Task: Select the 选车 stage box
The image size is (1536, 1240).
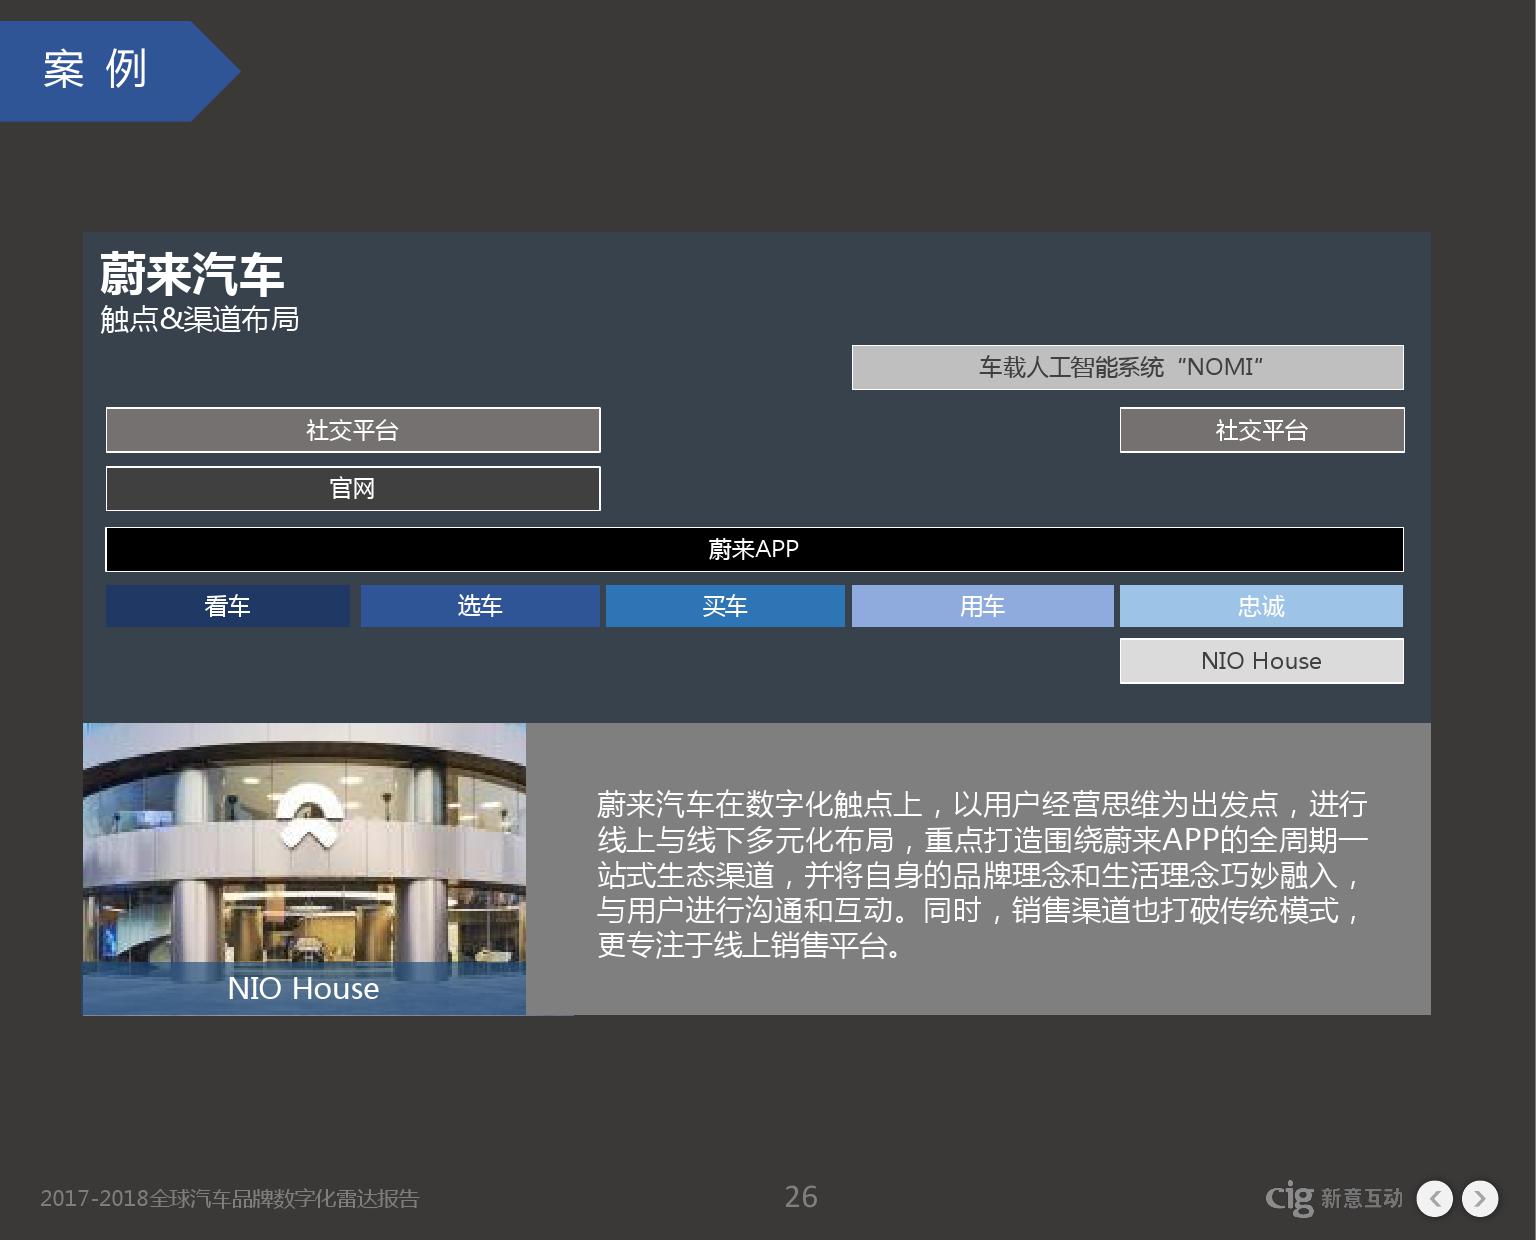Action: pyautogui.click(x=480, y=606)
